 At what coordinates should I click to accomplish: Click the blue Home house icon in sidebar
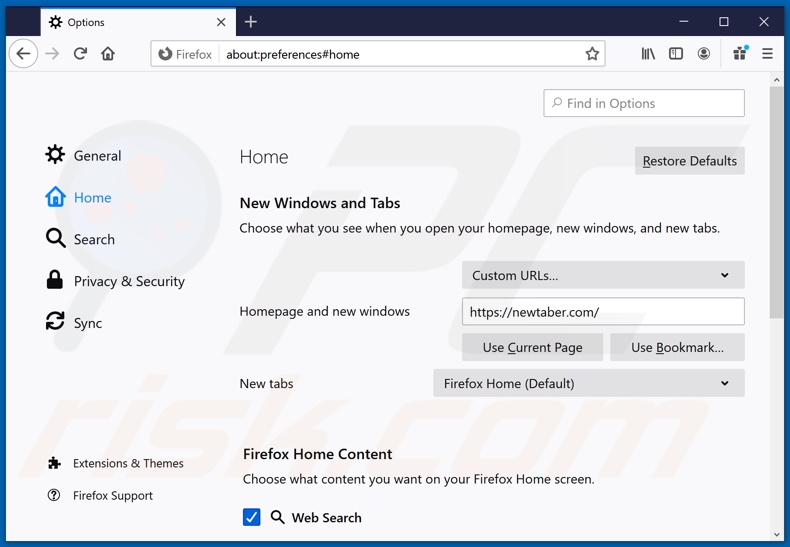click(55, 196)
